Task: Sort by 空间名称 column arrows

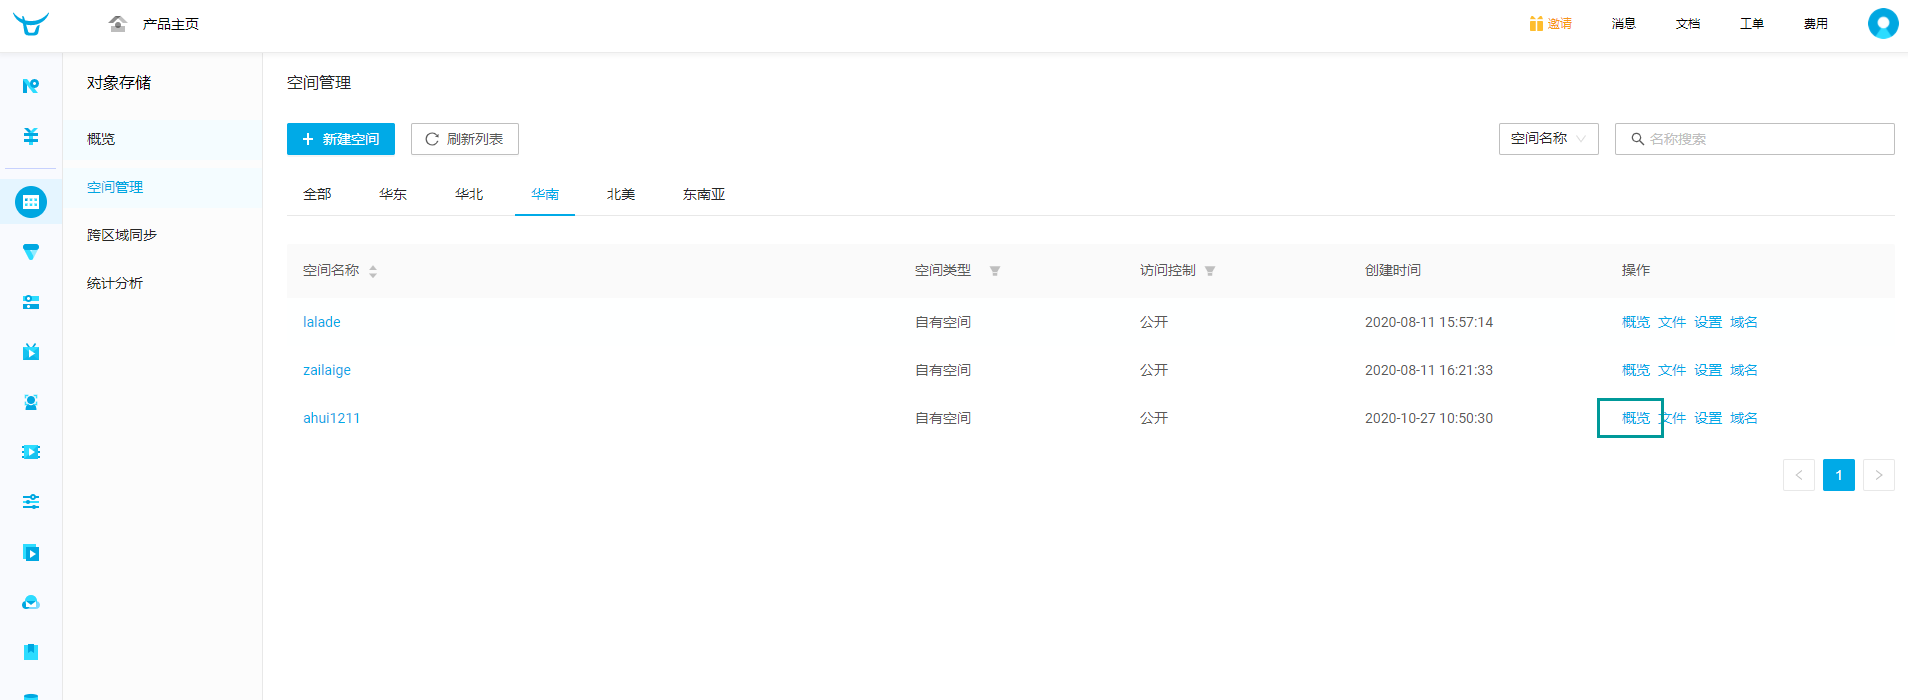Action: pos(373,271)
